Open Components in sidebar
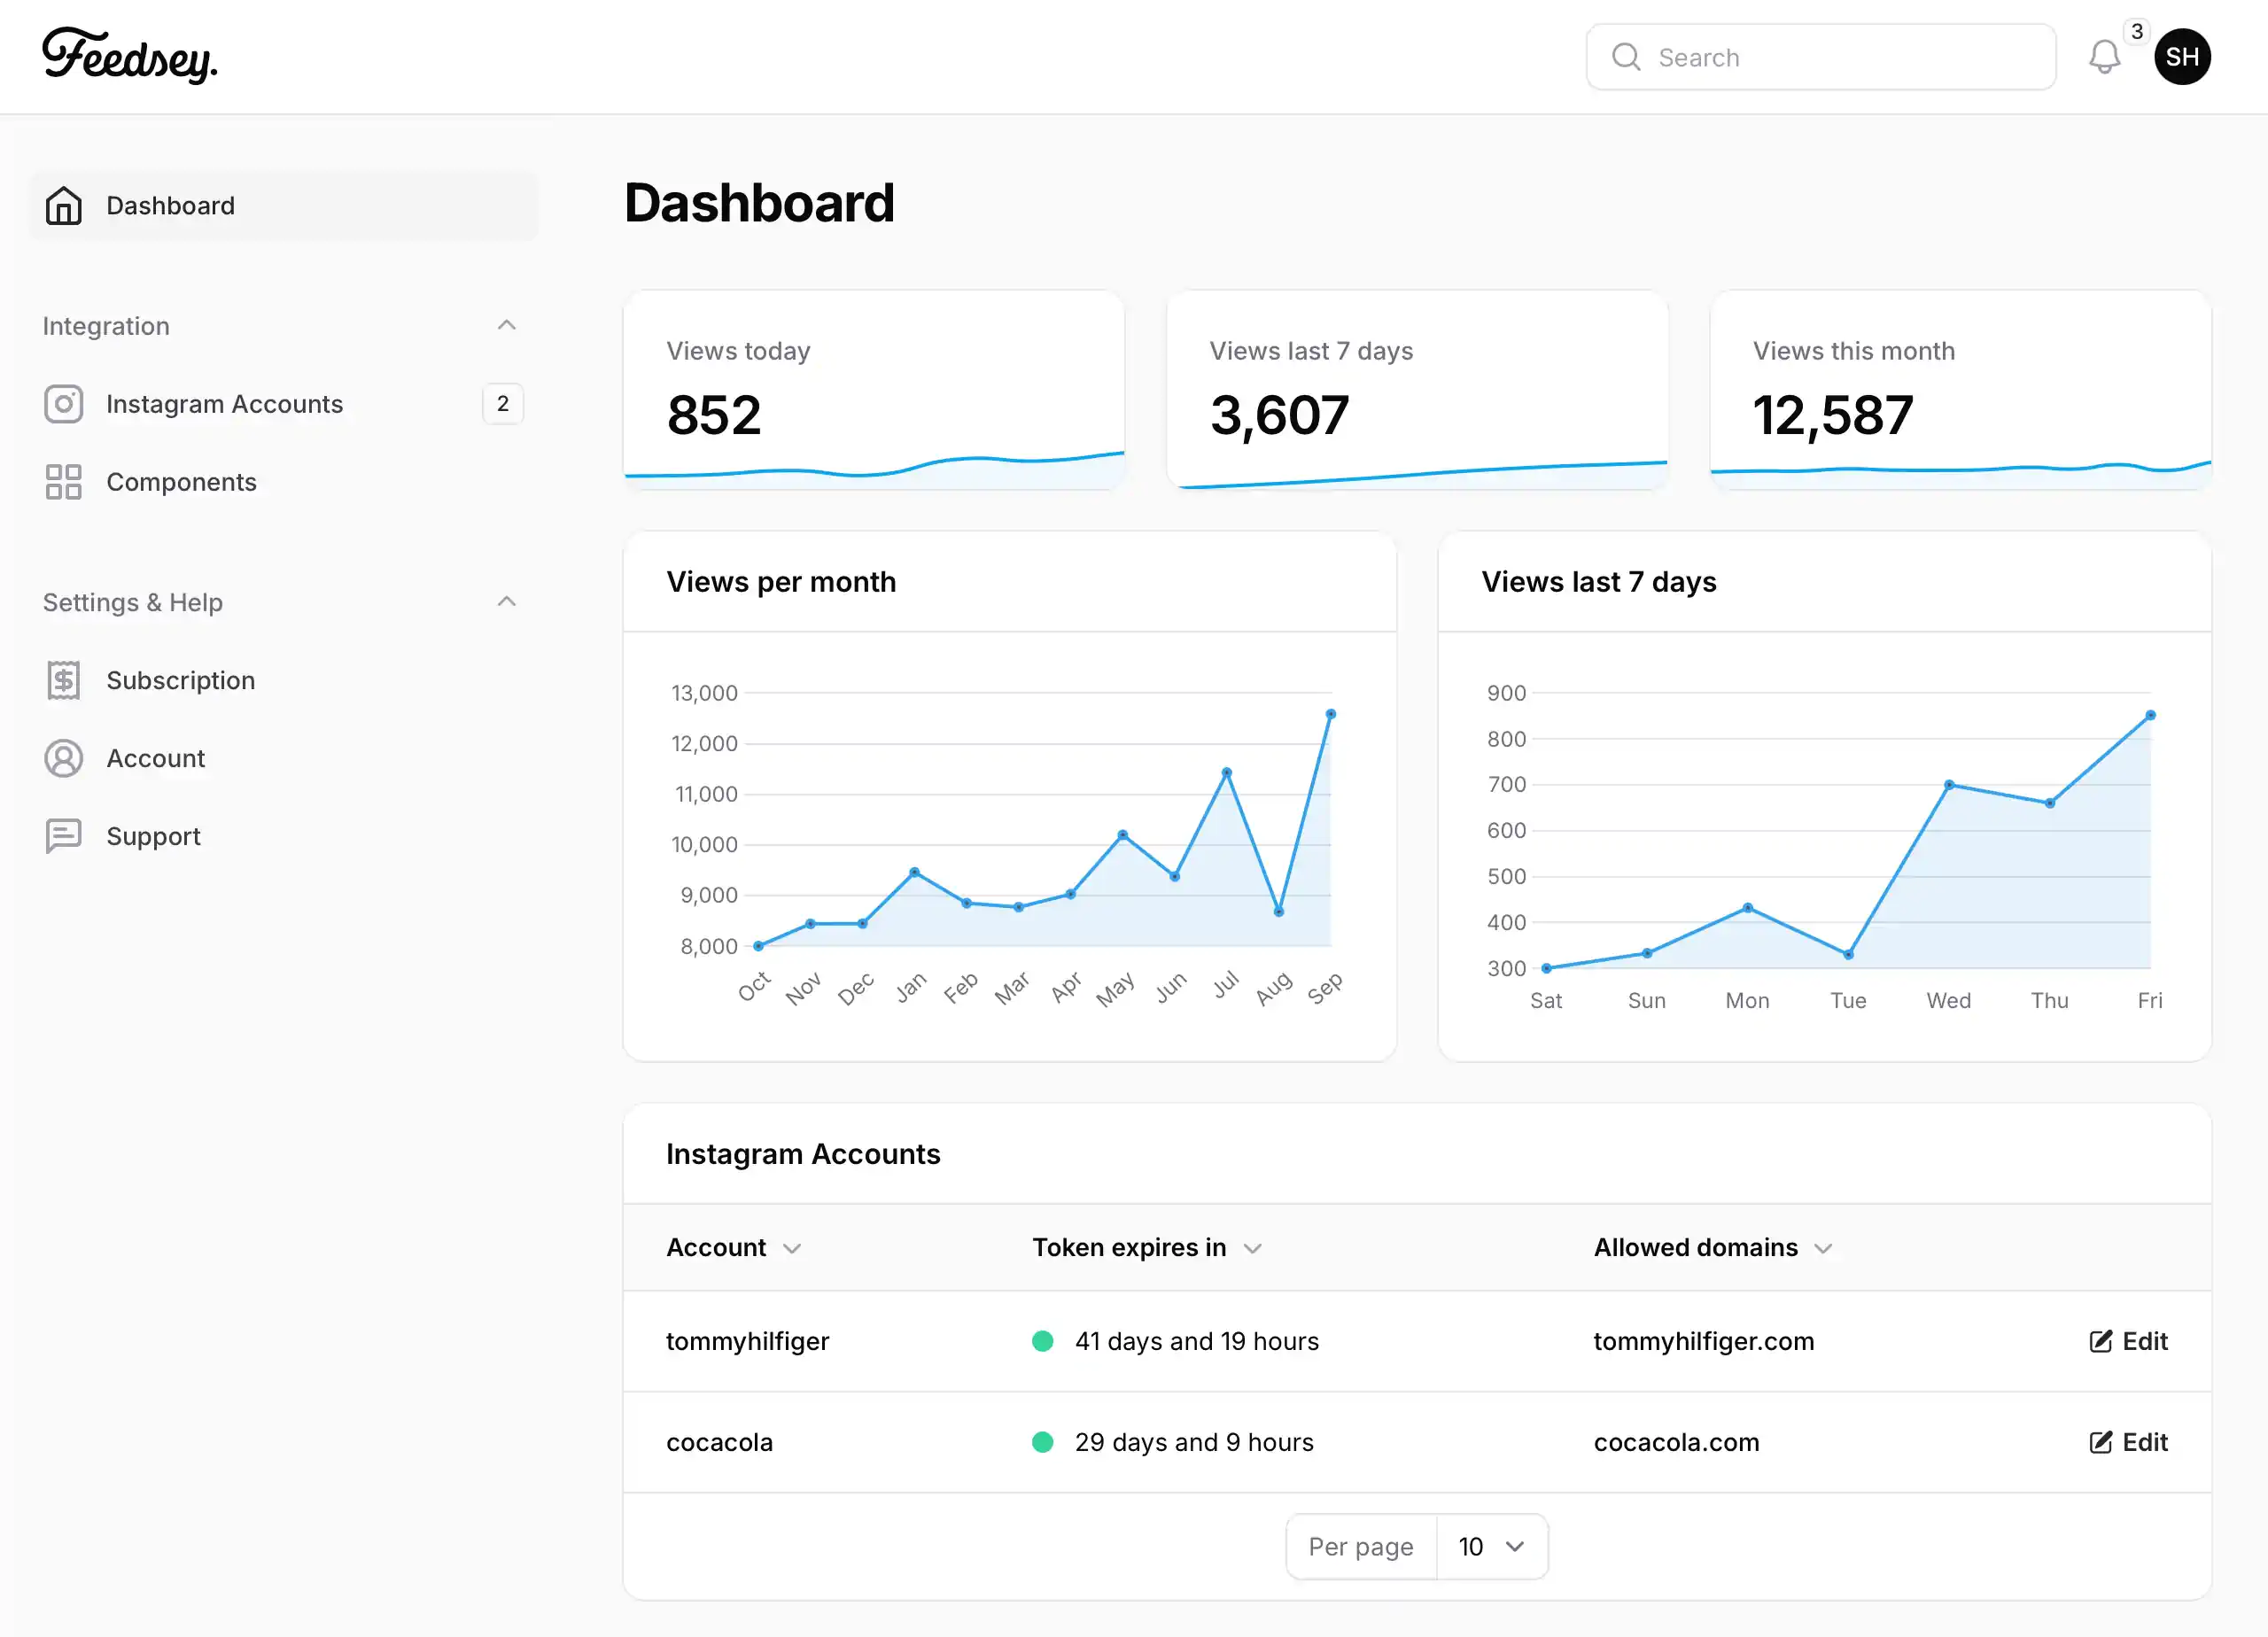 284,482
